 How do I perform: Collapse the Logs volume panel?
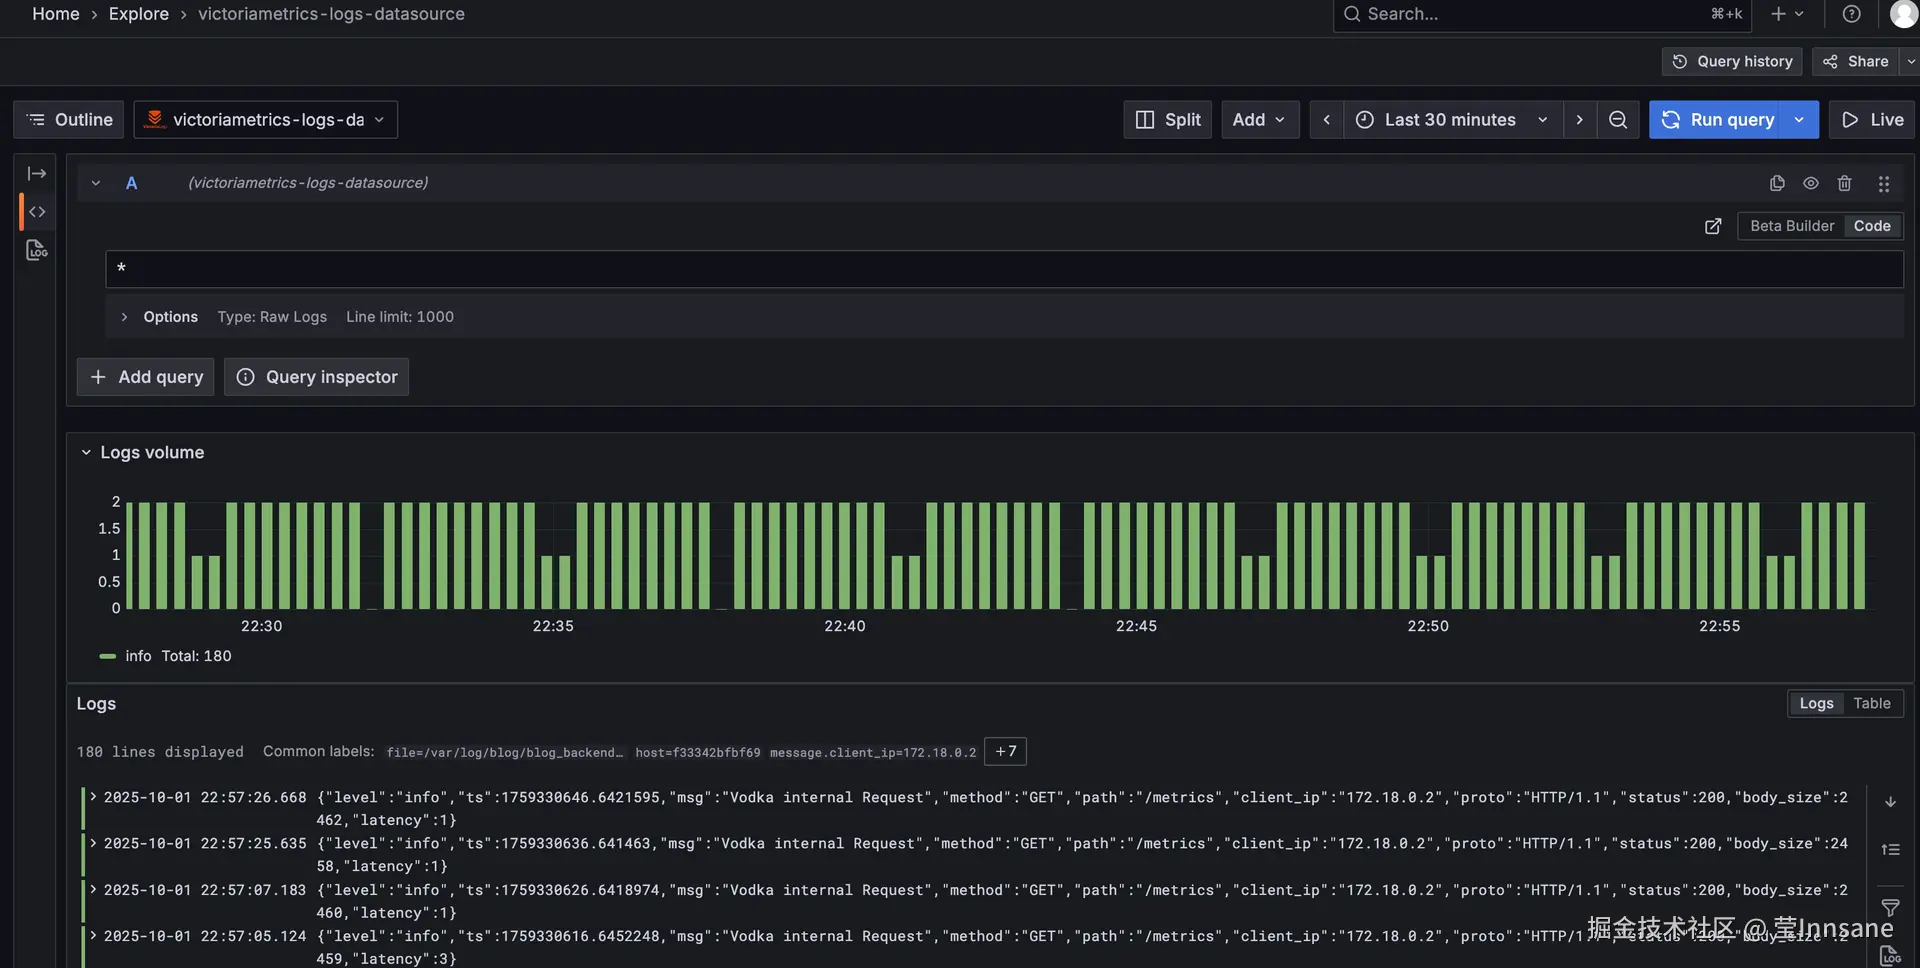[x=86, y=453]
